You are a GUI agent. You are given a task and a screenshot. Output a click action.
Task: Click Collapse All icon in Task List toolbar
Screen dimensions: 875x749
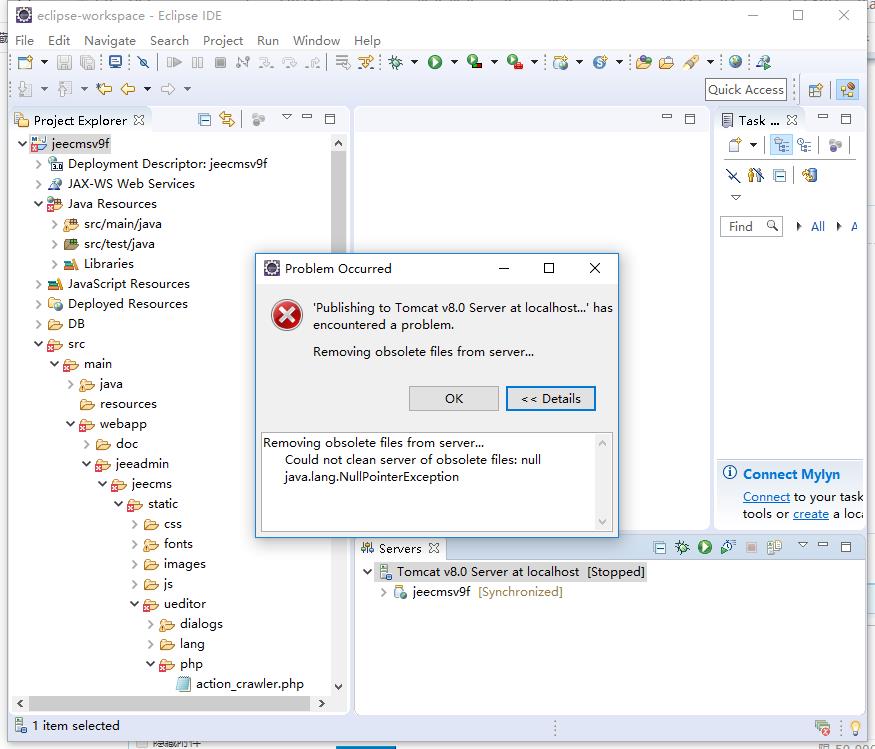tap(779, 176)
